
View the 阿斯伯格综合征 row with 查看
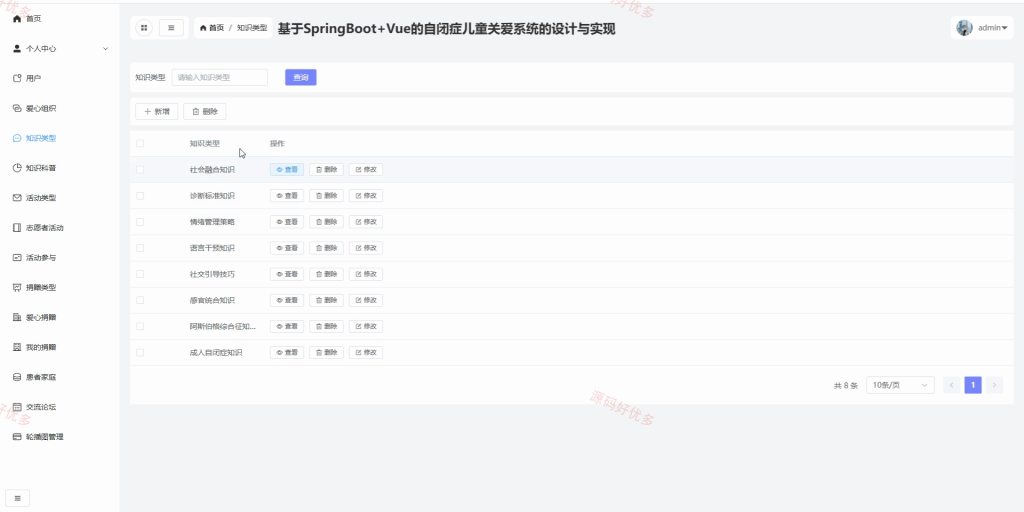[287, 327]
